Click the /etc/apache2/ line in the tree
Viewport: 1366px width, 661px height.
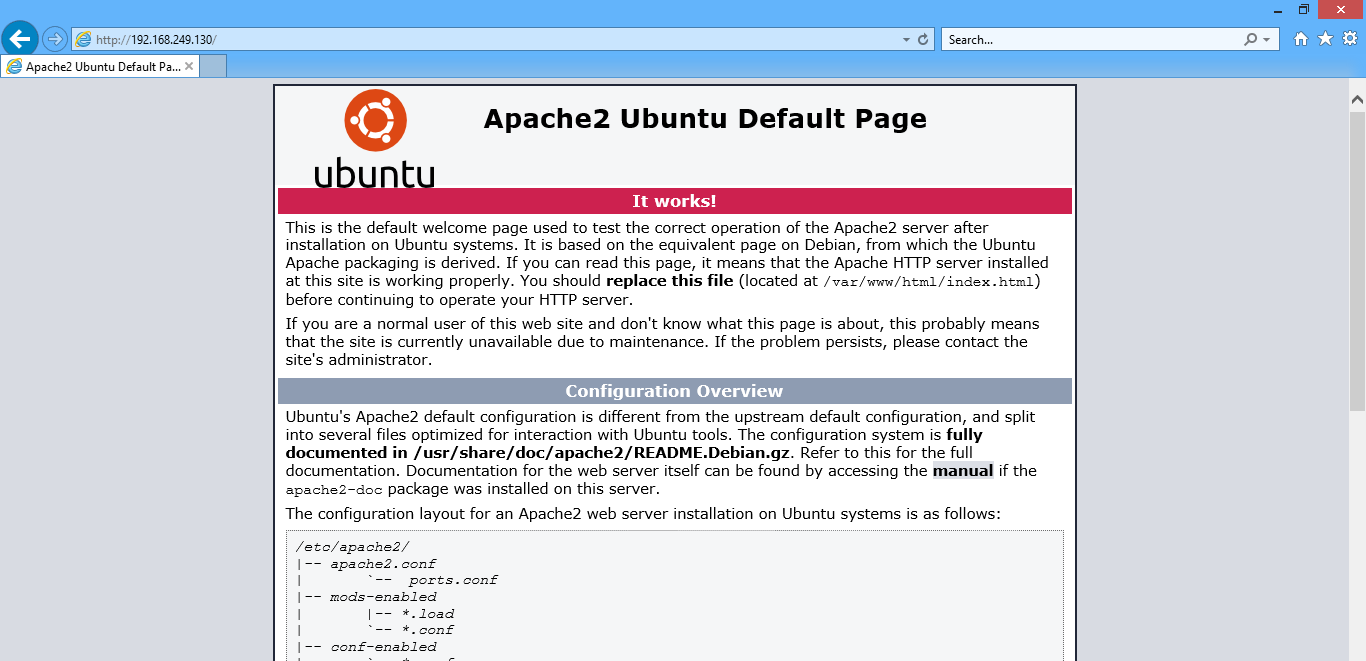click(x=353, y=547)
